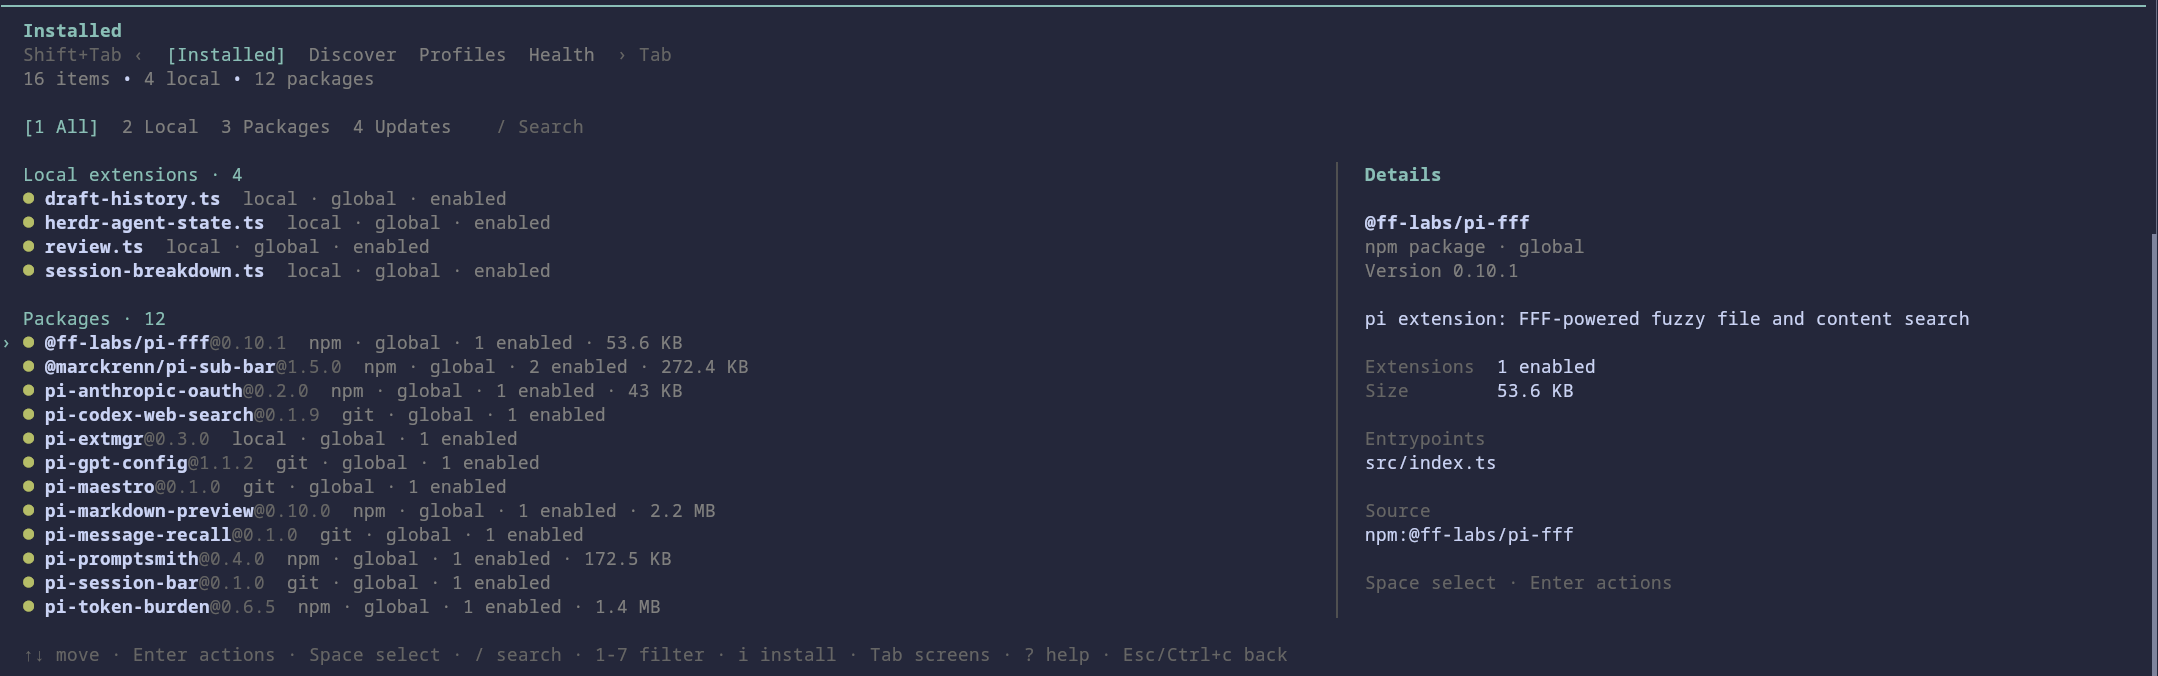Select the herdr-agent-state.ts extension row

coord(287,223)
